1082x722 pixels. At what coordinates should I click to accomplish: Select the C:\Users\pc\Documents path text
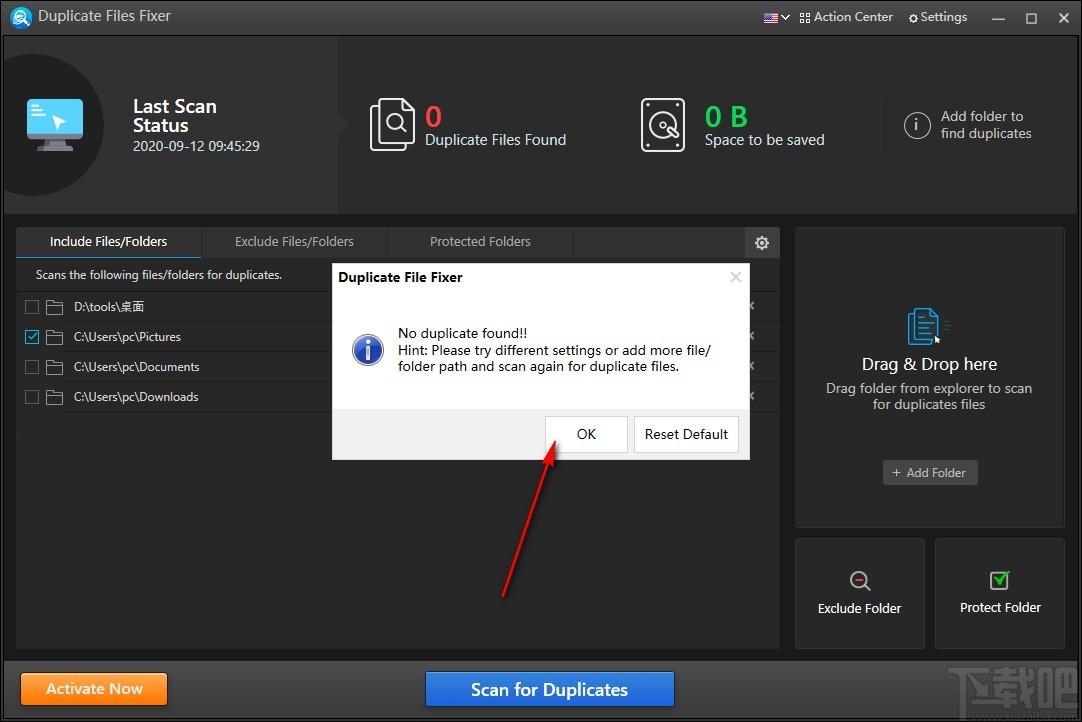[137, 367]
